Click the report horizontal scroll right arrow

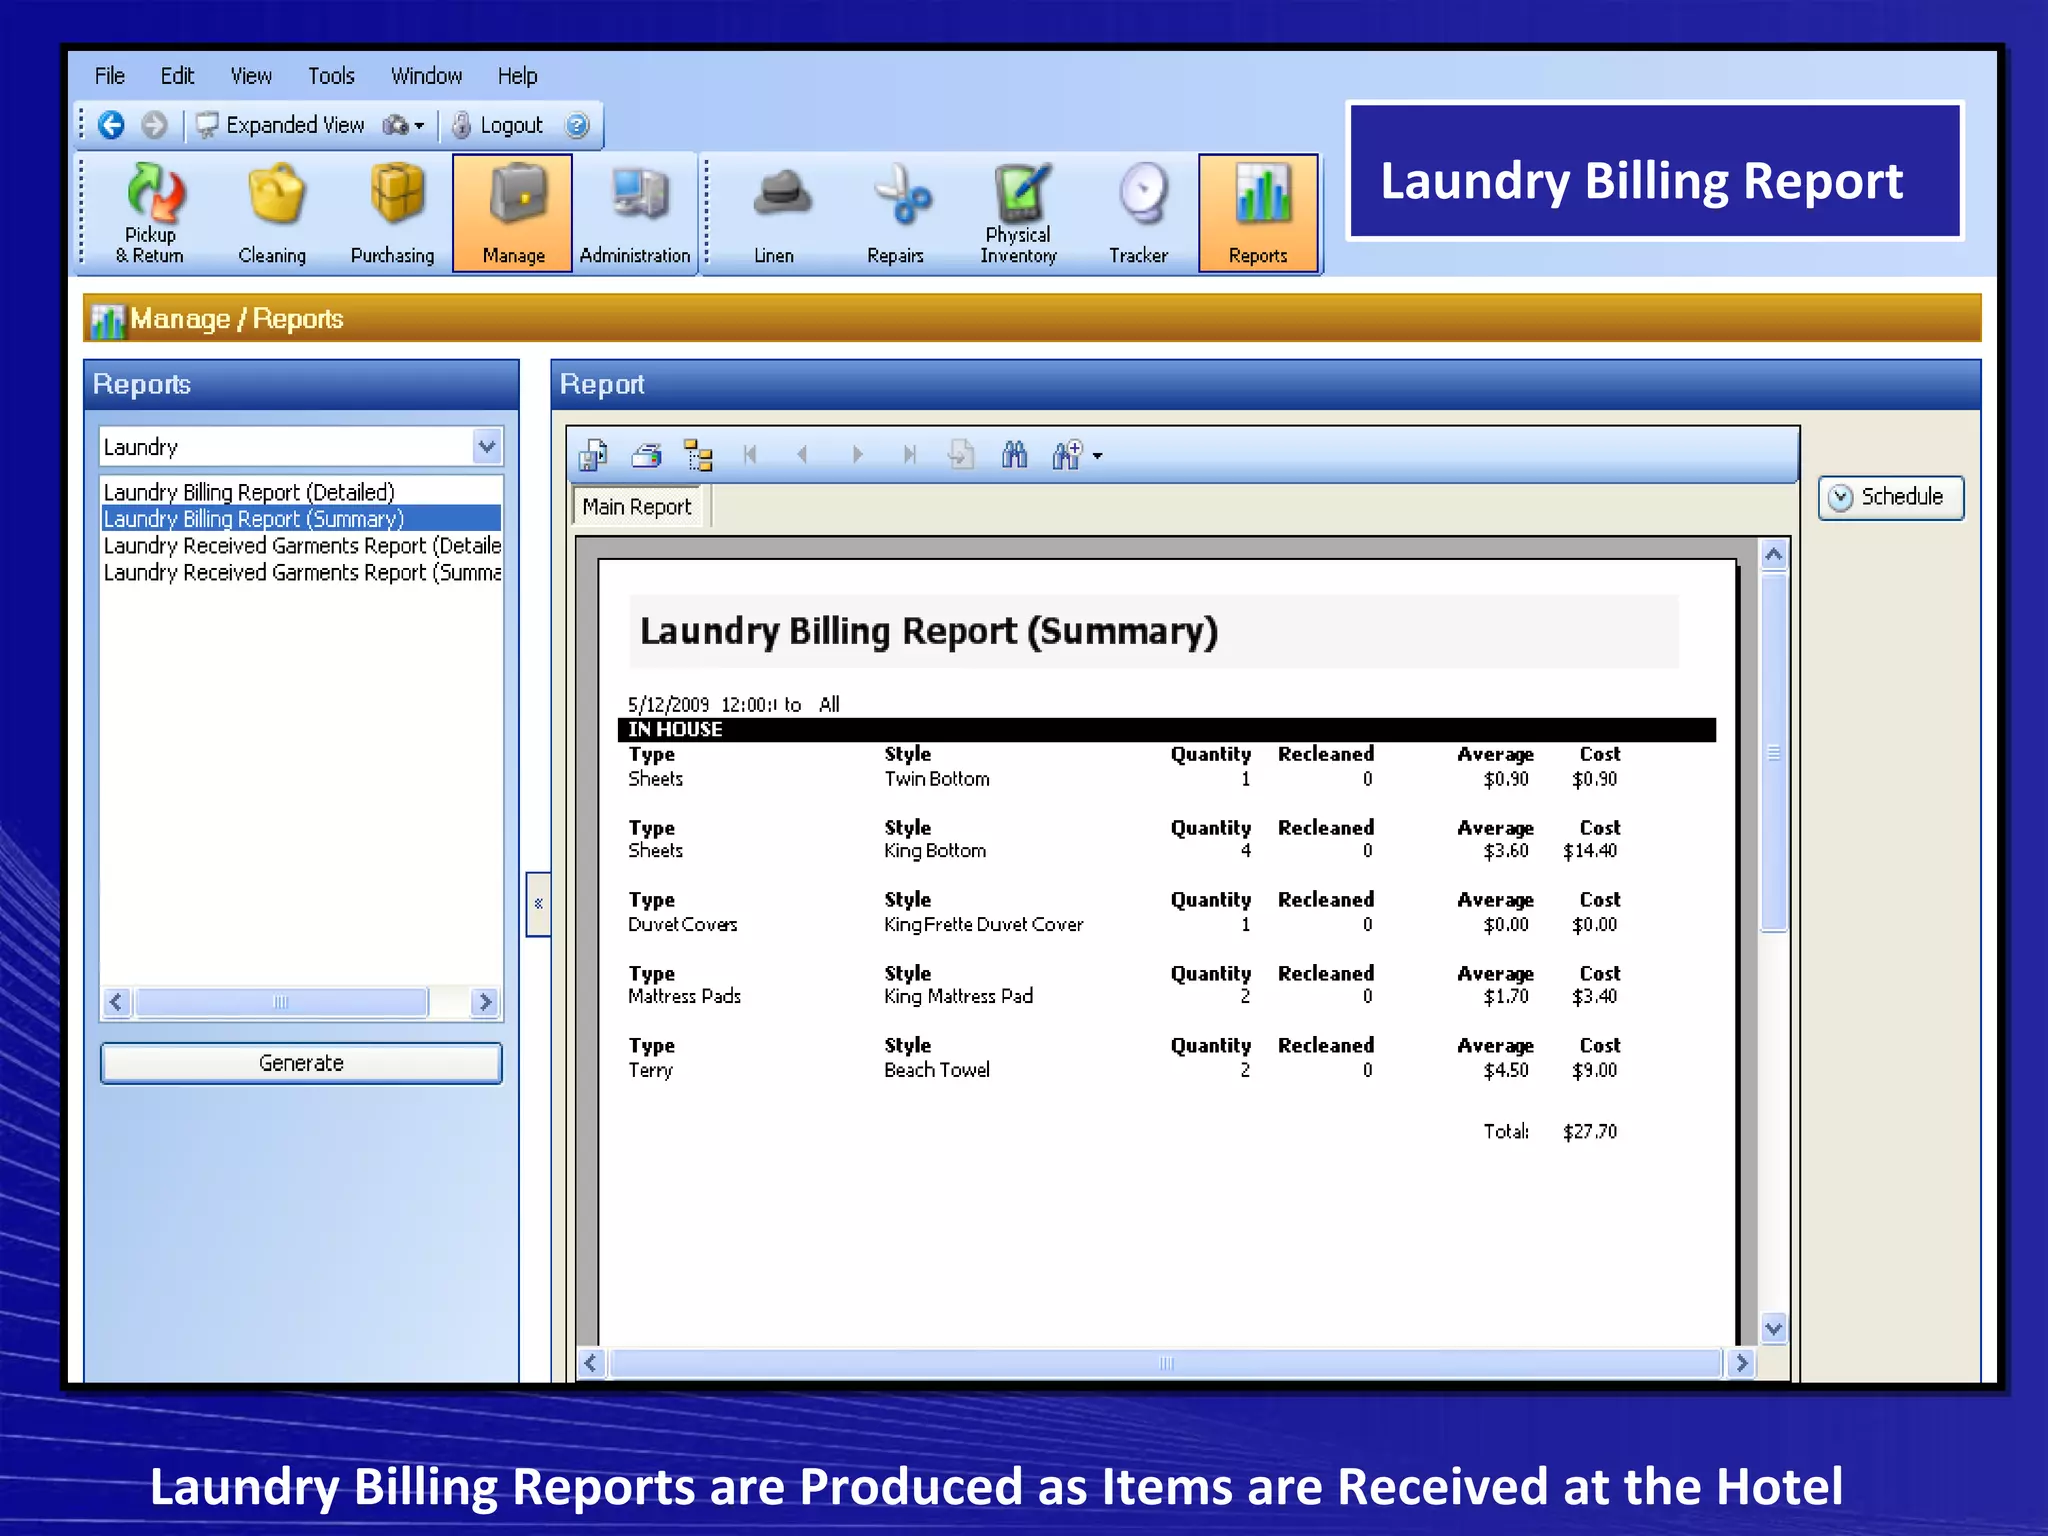[x=1742, y=1363]
